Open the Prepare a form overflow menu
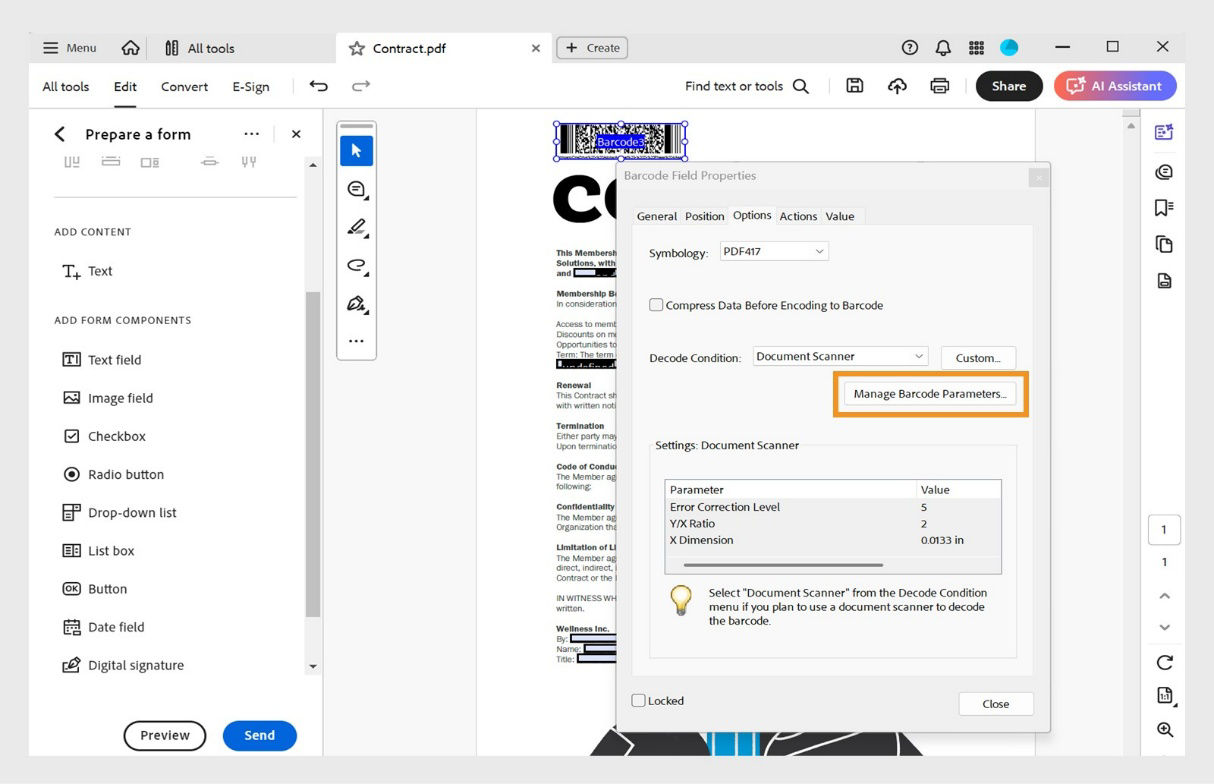 [x=251, y=133]
